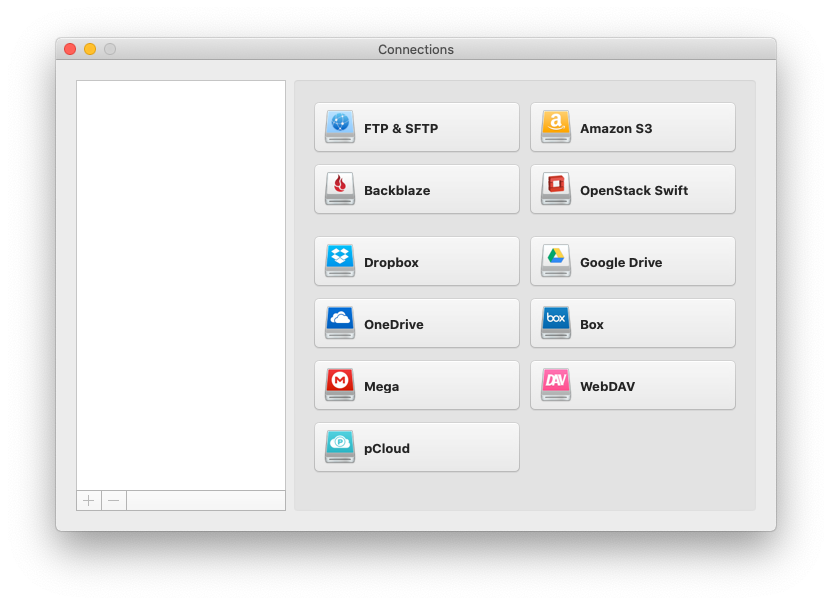Choose the WebDAV connection type
The image size is (832, 605).
(x=632, y=385)
